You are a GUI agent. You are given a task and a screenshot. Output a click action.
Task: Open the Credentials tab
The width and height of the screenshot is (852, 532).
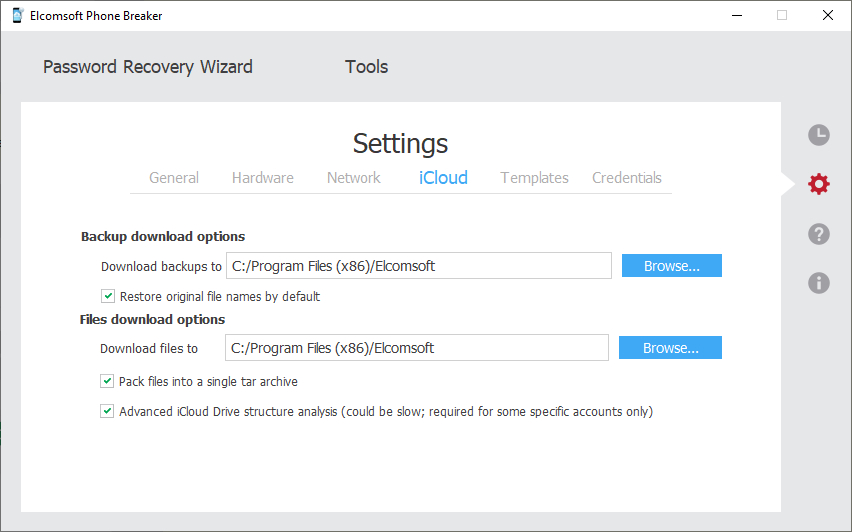(x=627, y=178)
